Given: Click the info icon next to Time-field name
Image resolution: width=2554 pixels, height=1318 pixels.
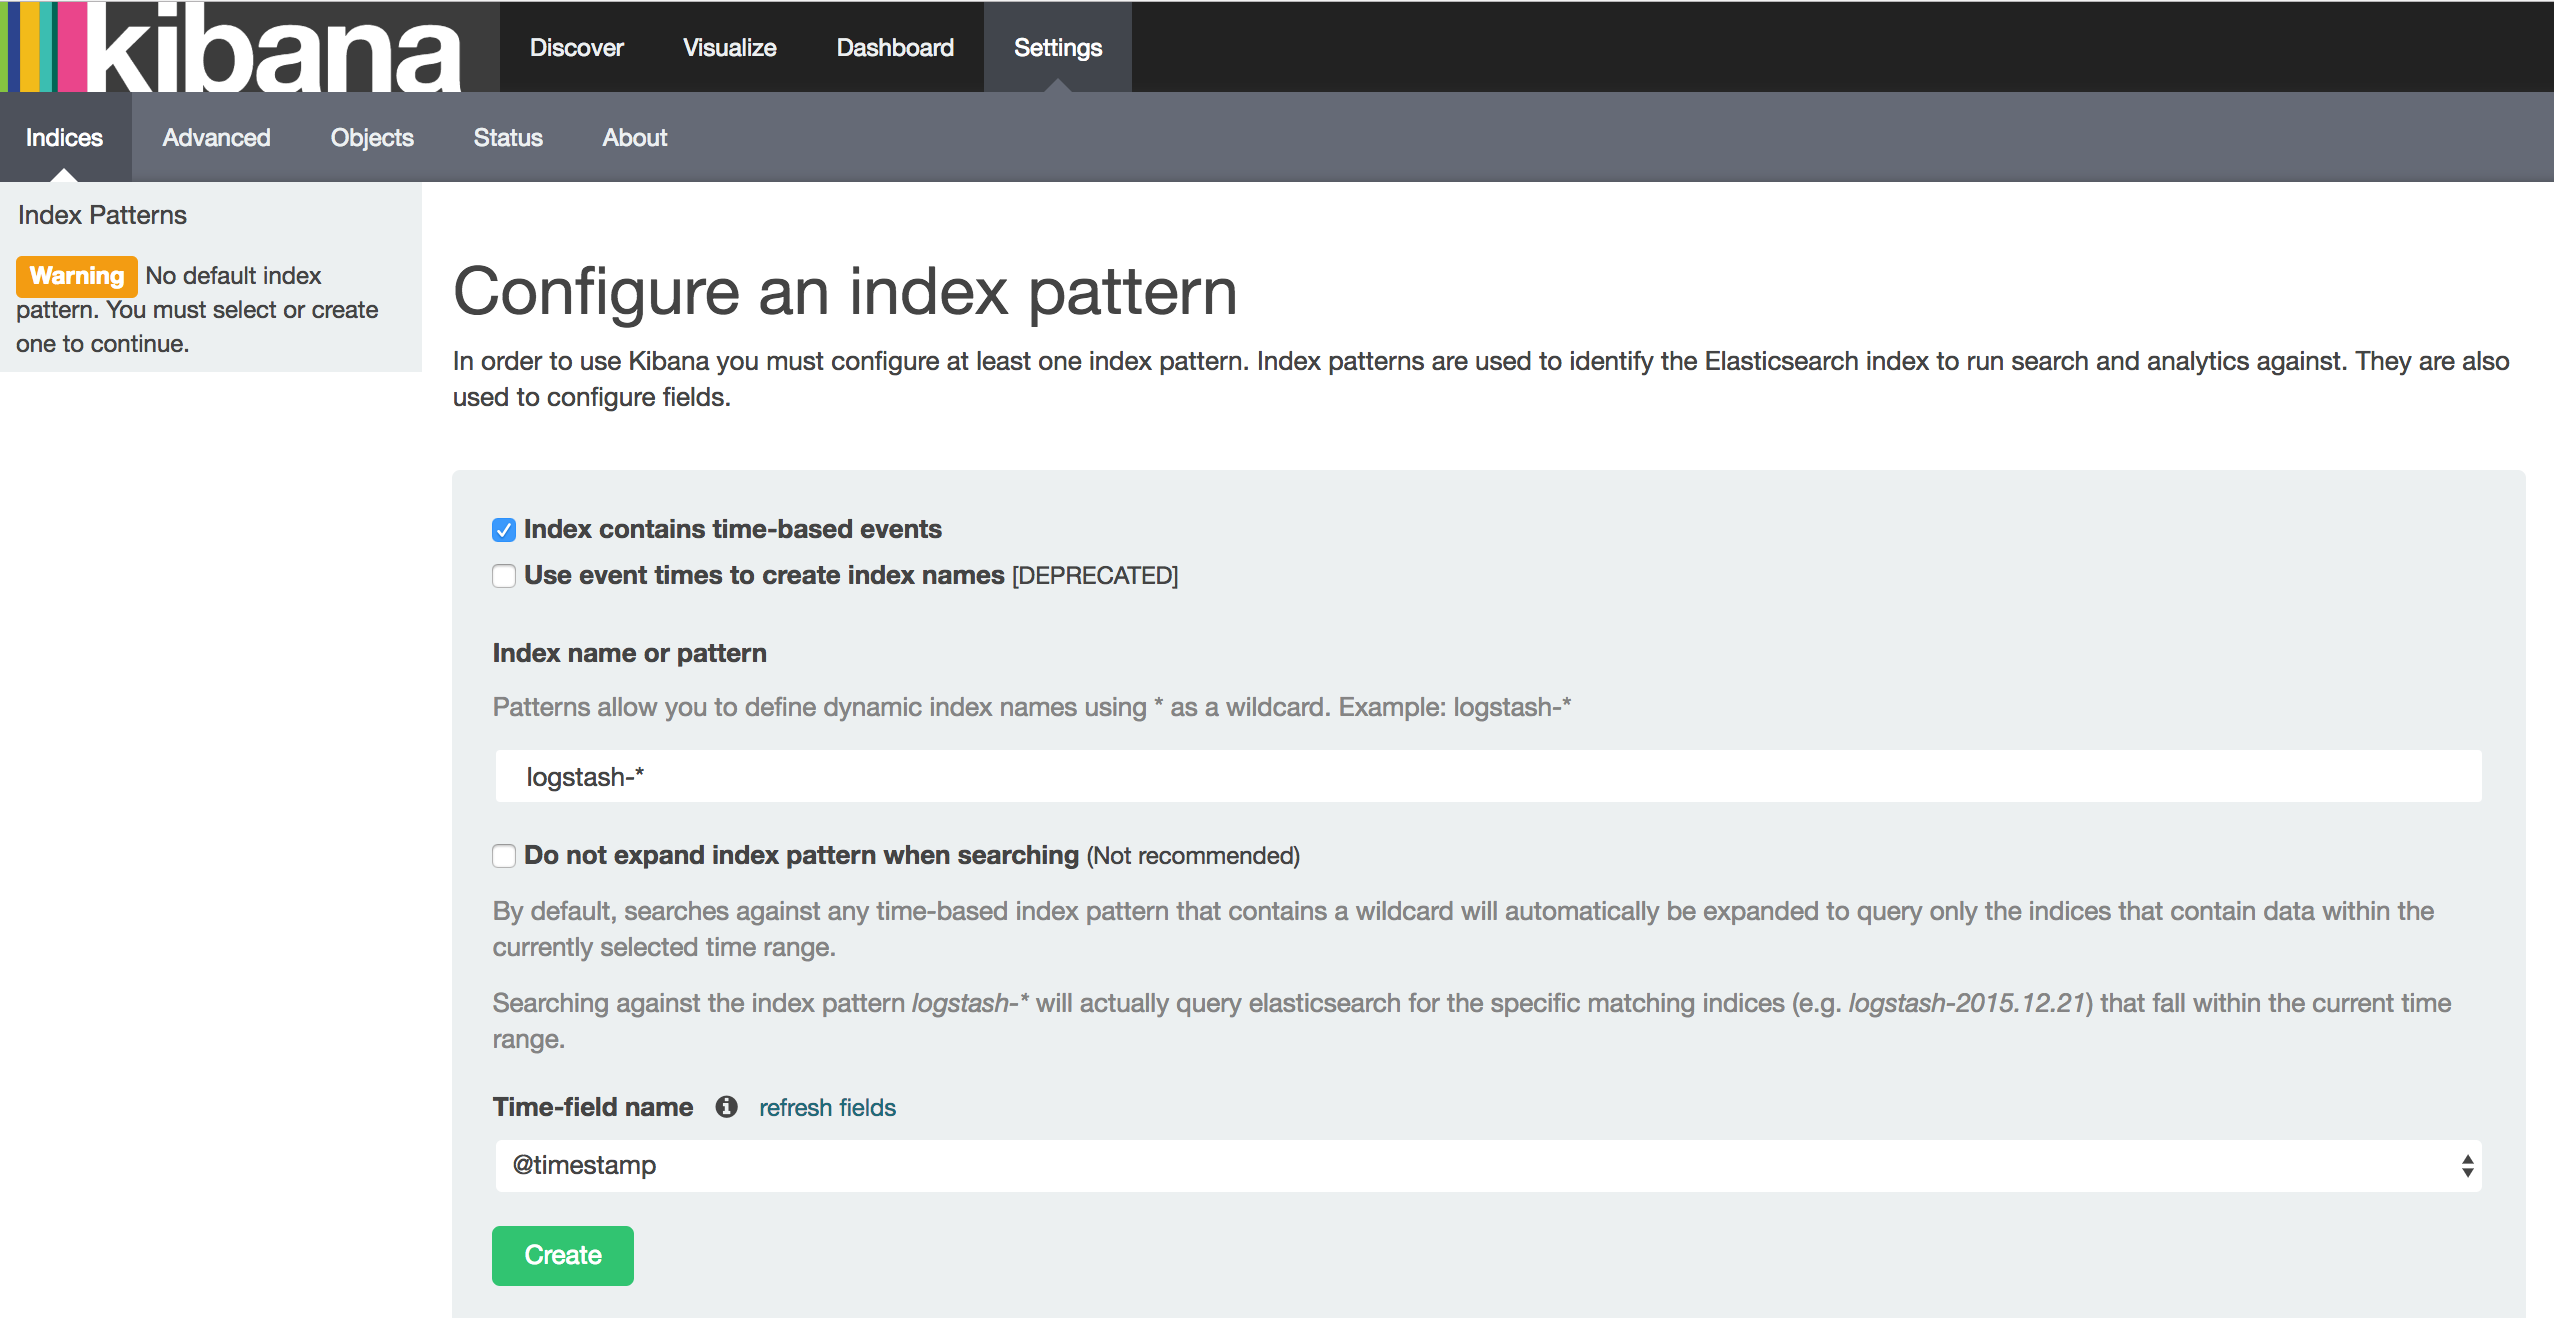Looking at the screenshot, I should pos(728,1106).
